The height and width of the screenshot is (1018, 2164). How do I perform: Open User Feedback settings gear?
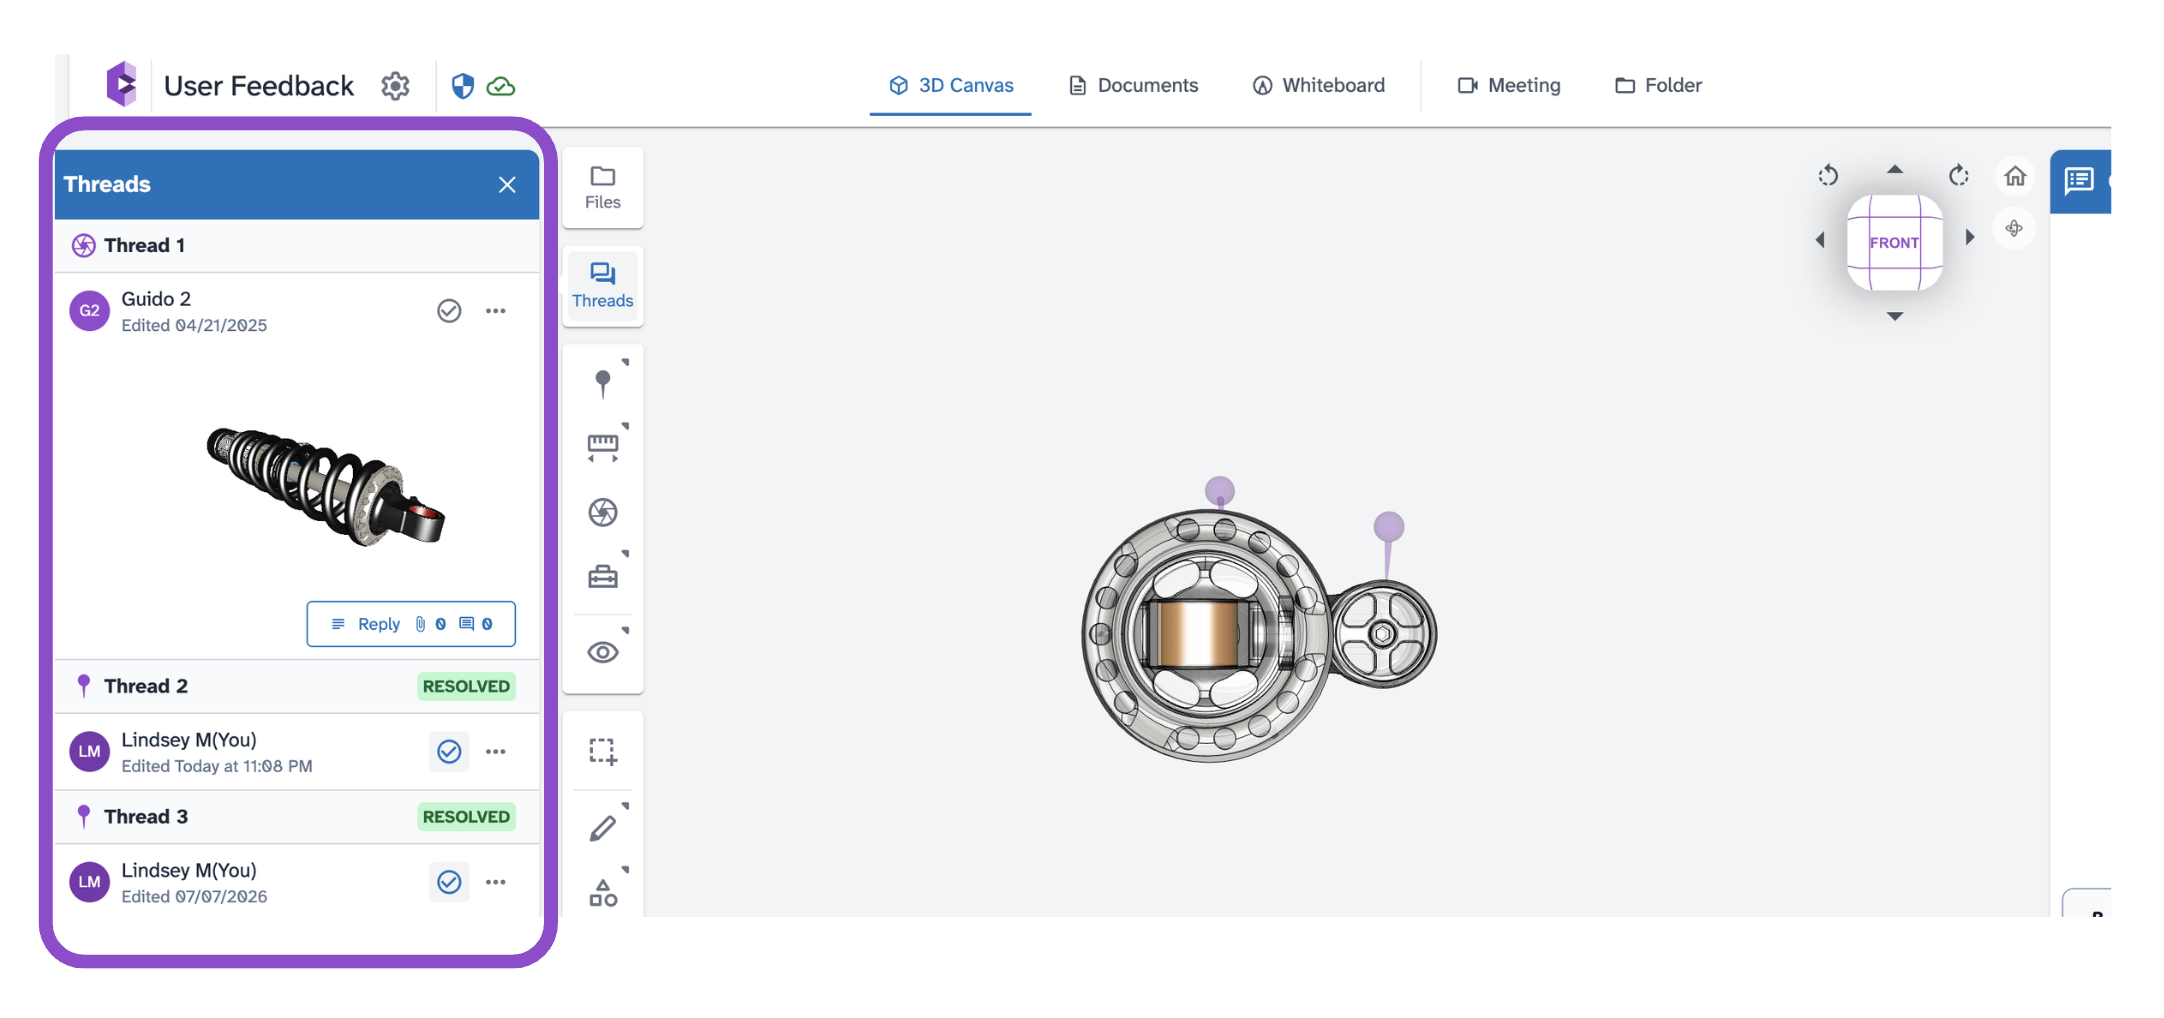pyautogui.click(x=395, y=86)
